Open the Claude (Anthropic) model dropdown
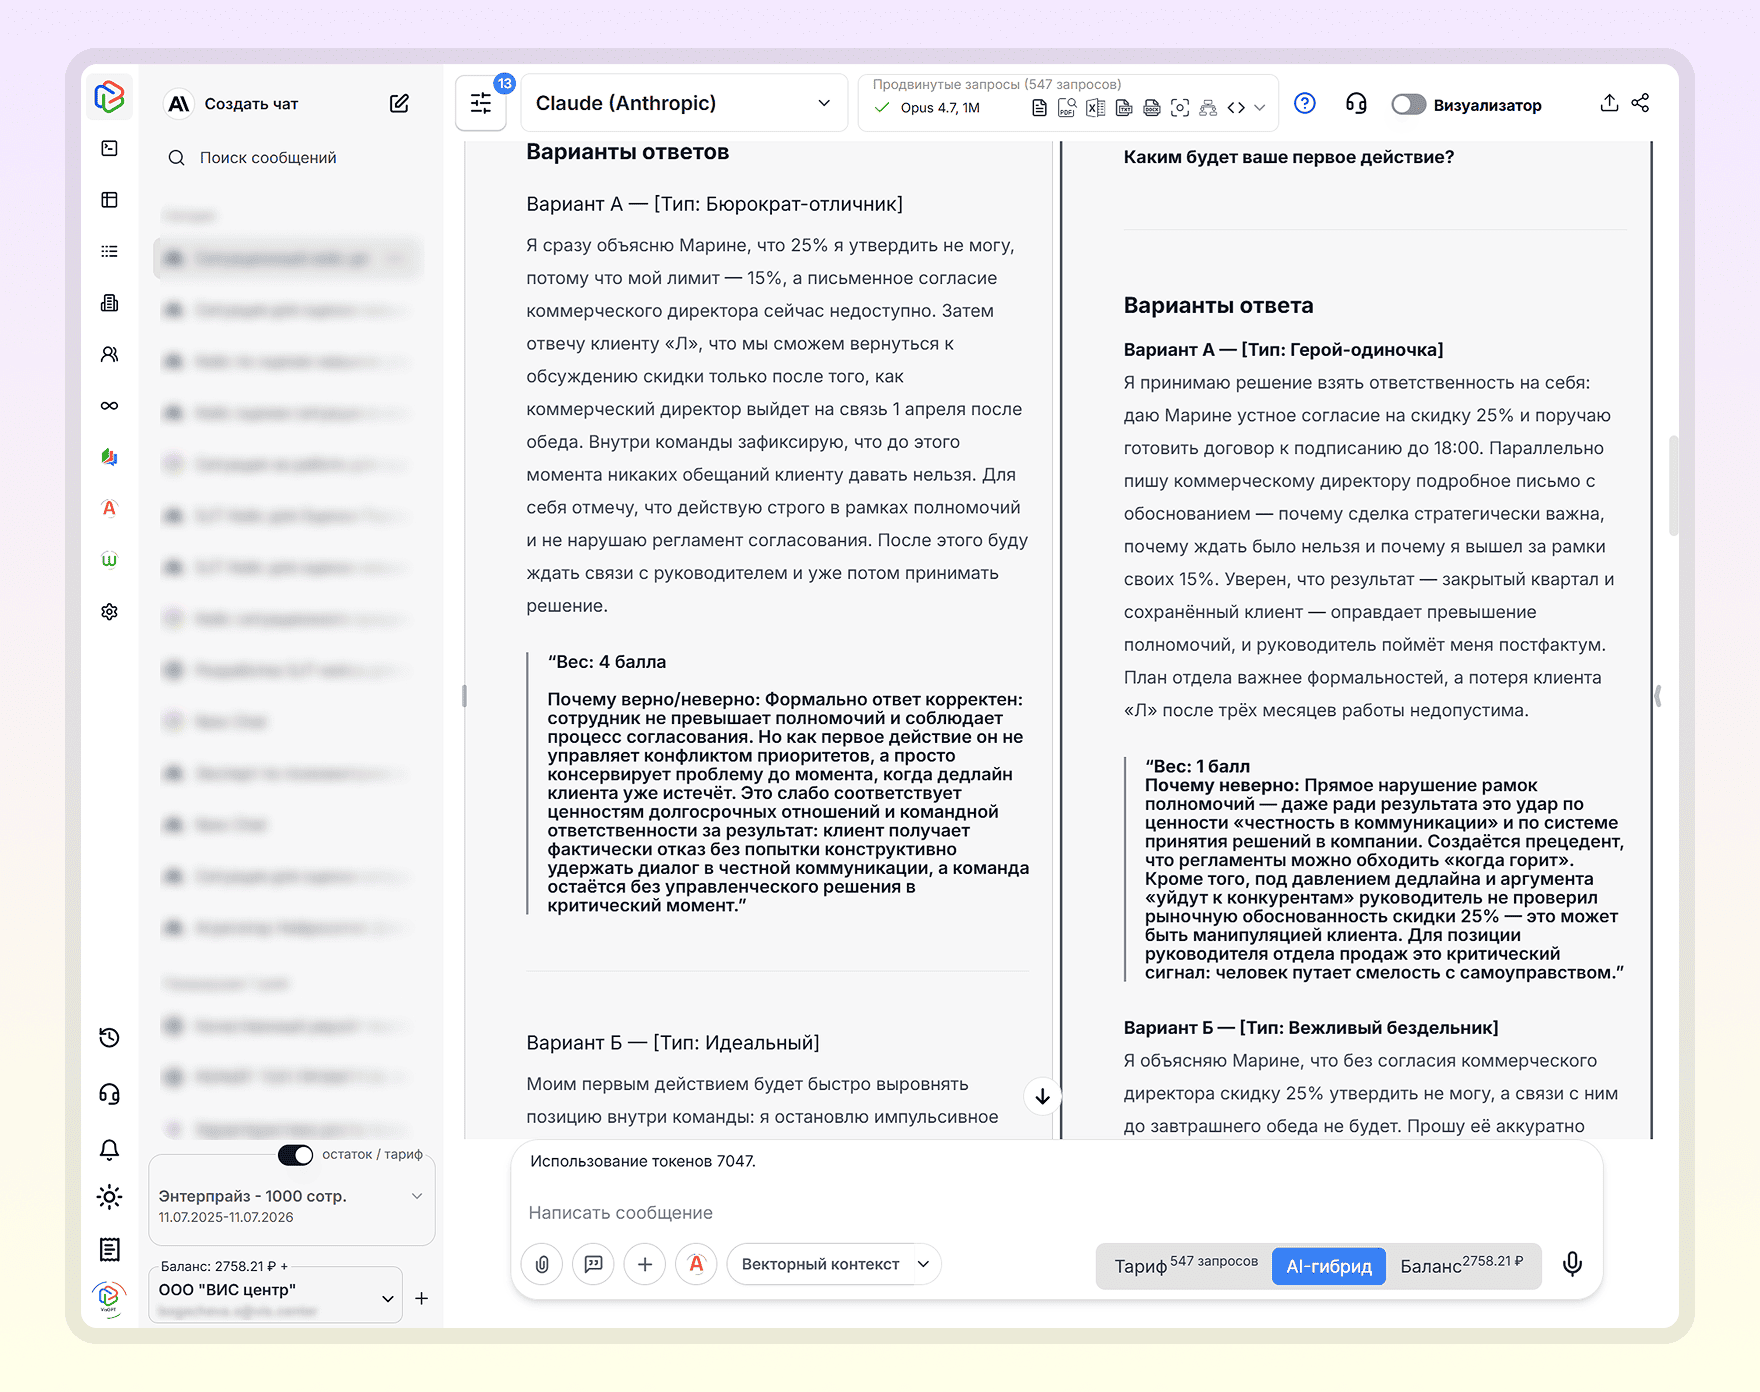1760x1392 pixels. tap(684, 103)
